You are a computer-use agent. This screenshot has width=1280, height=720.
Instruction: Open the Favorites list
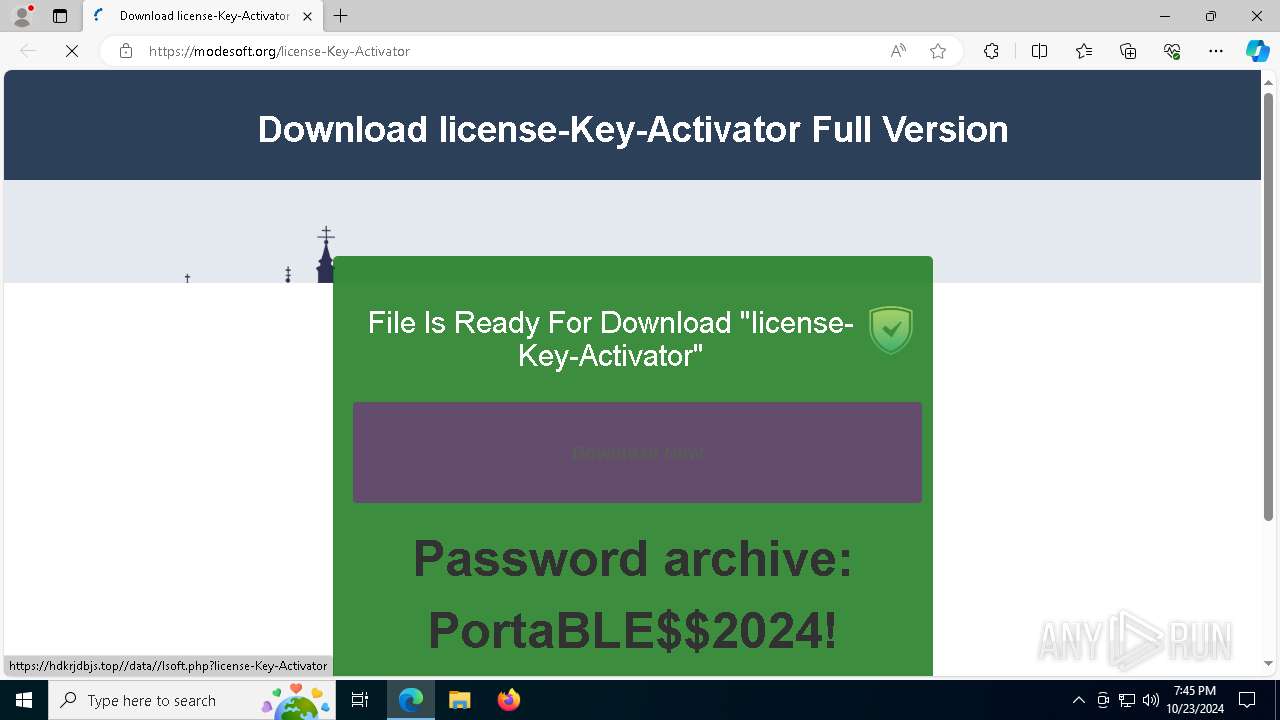click(x=1084, y=51)
